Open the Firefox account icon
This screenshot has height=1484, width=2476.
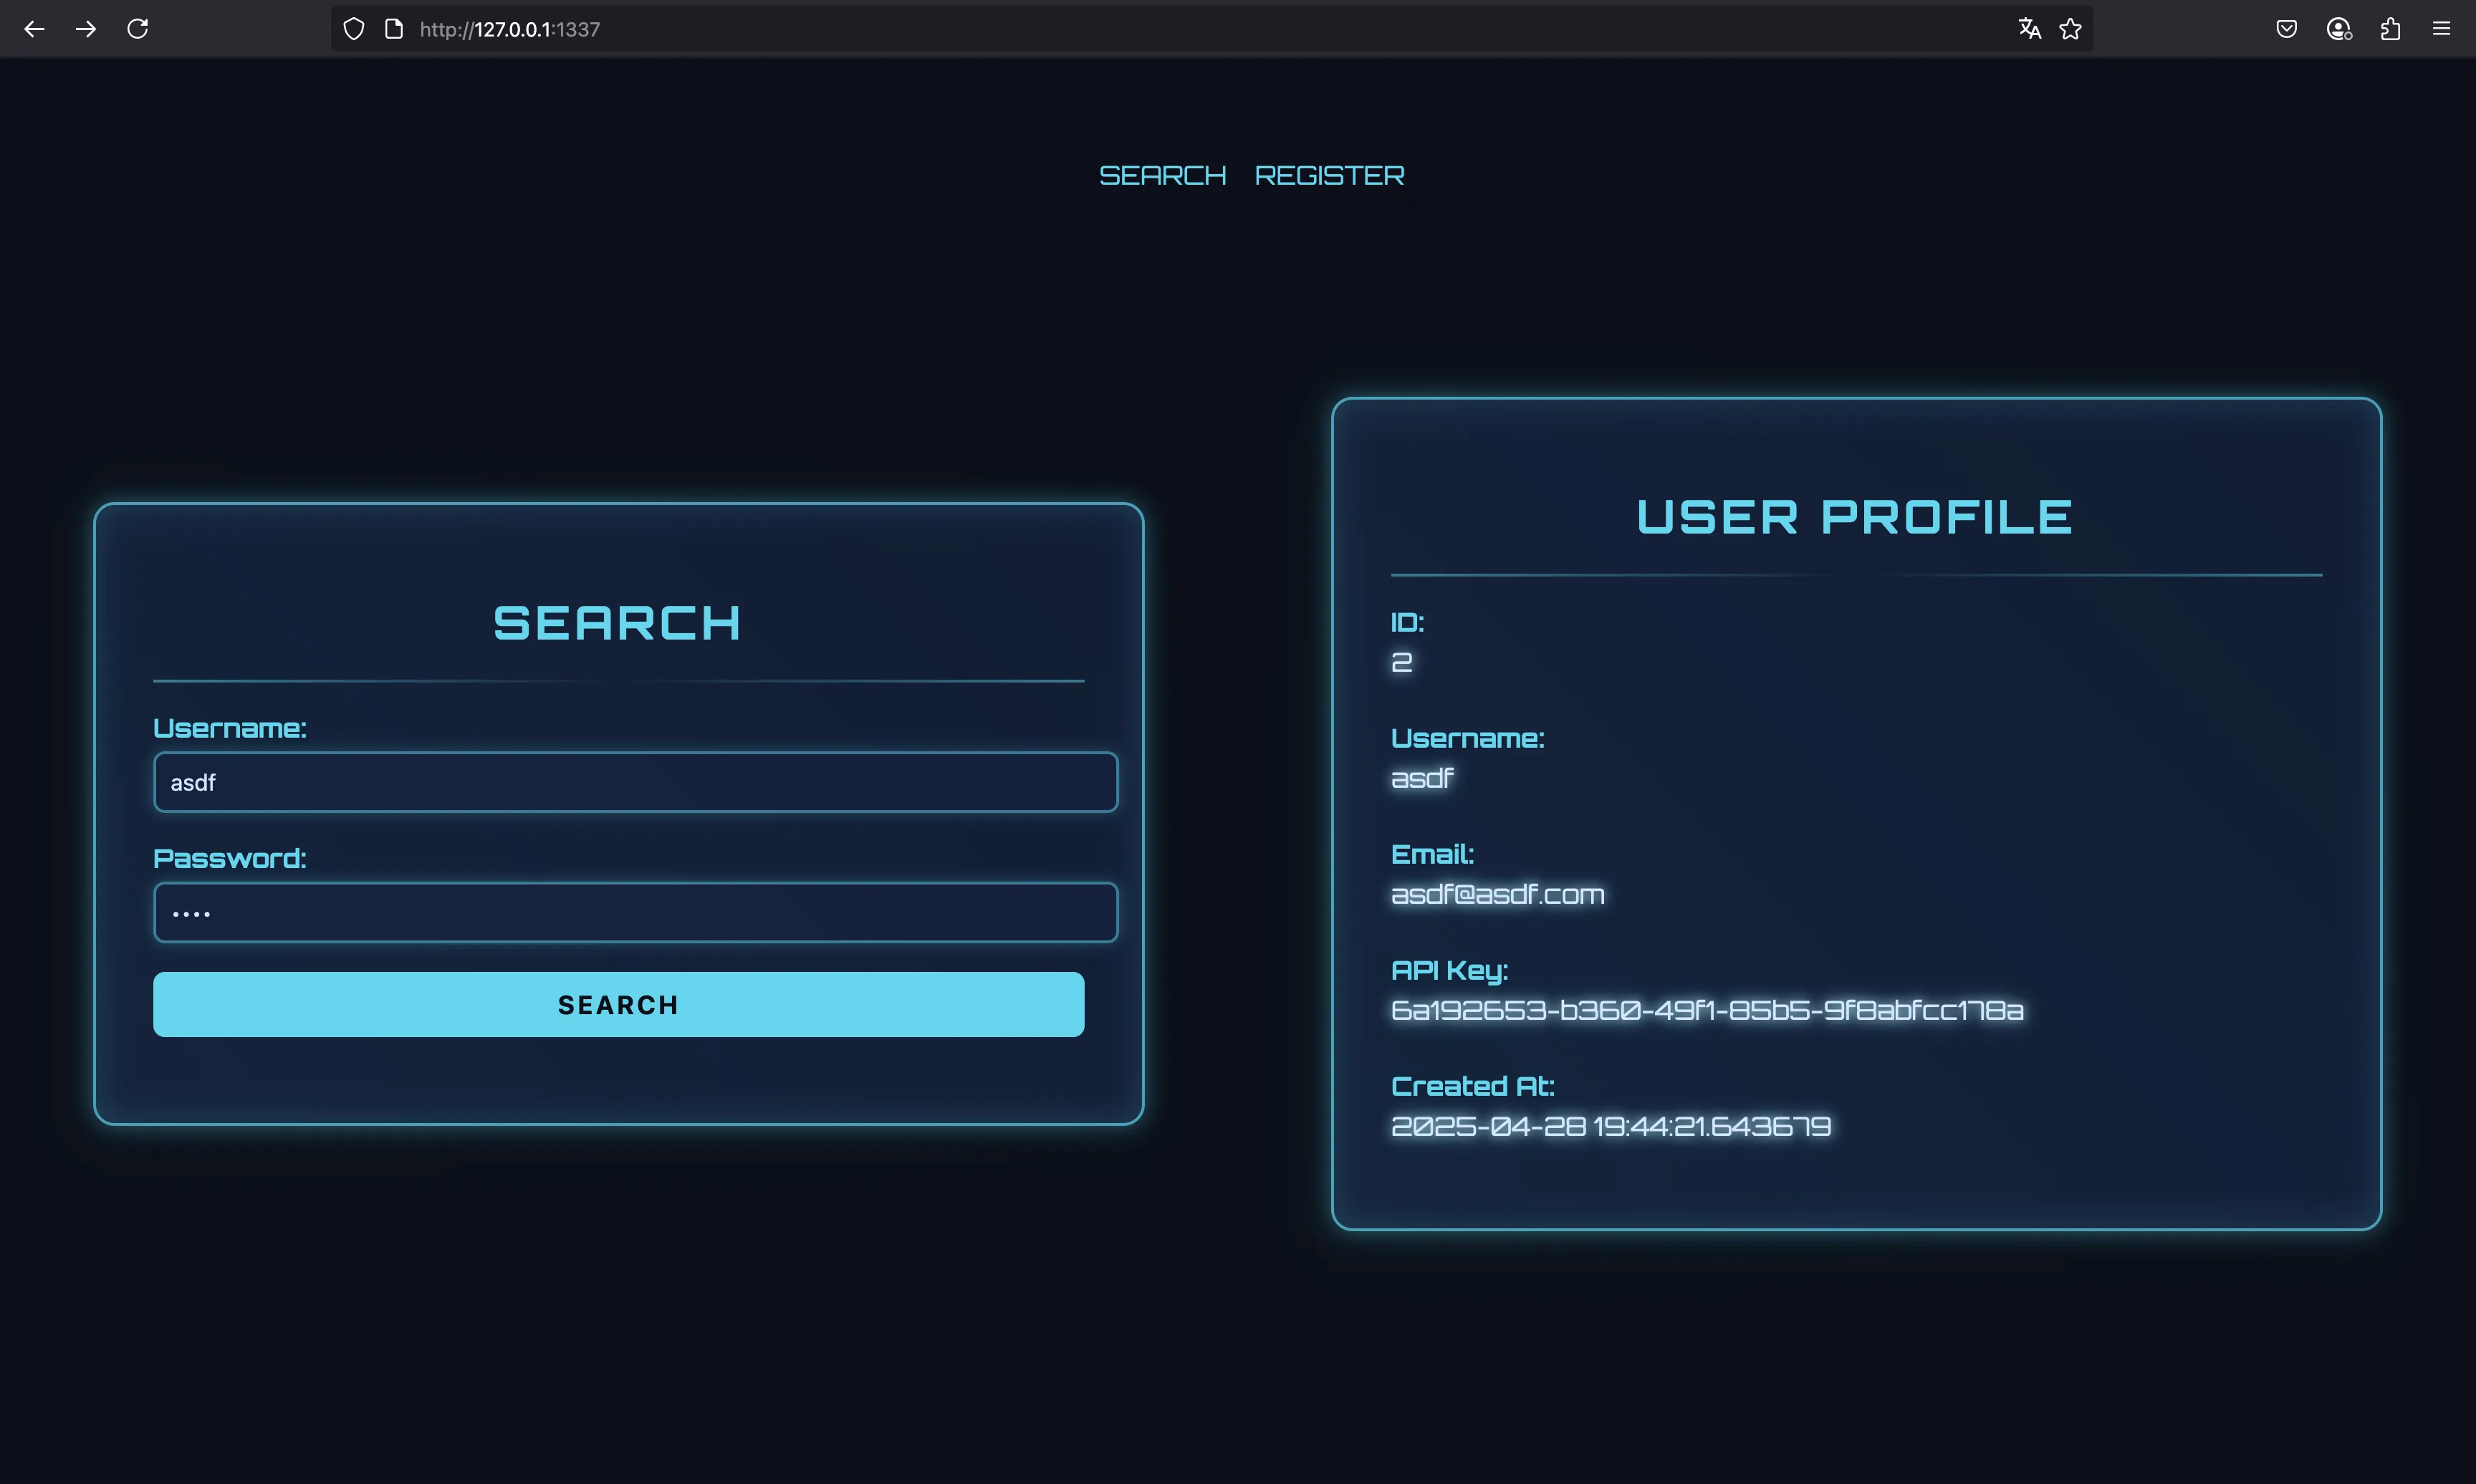pos(2338,29)
